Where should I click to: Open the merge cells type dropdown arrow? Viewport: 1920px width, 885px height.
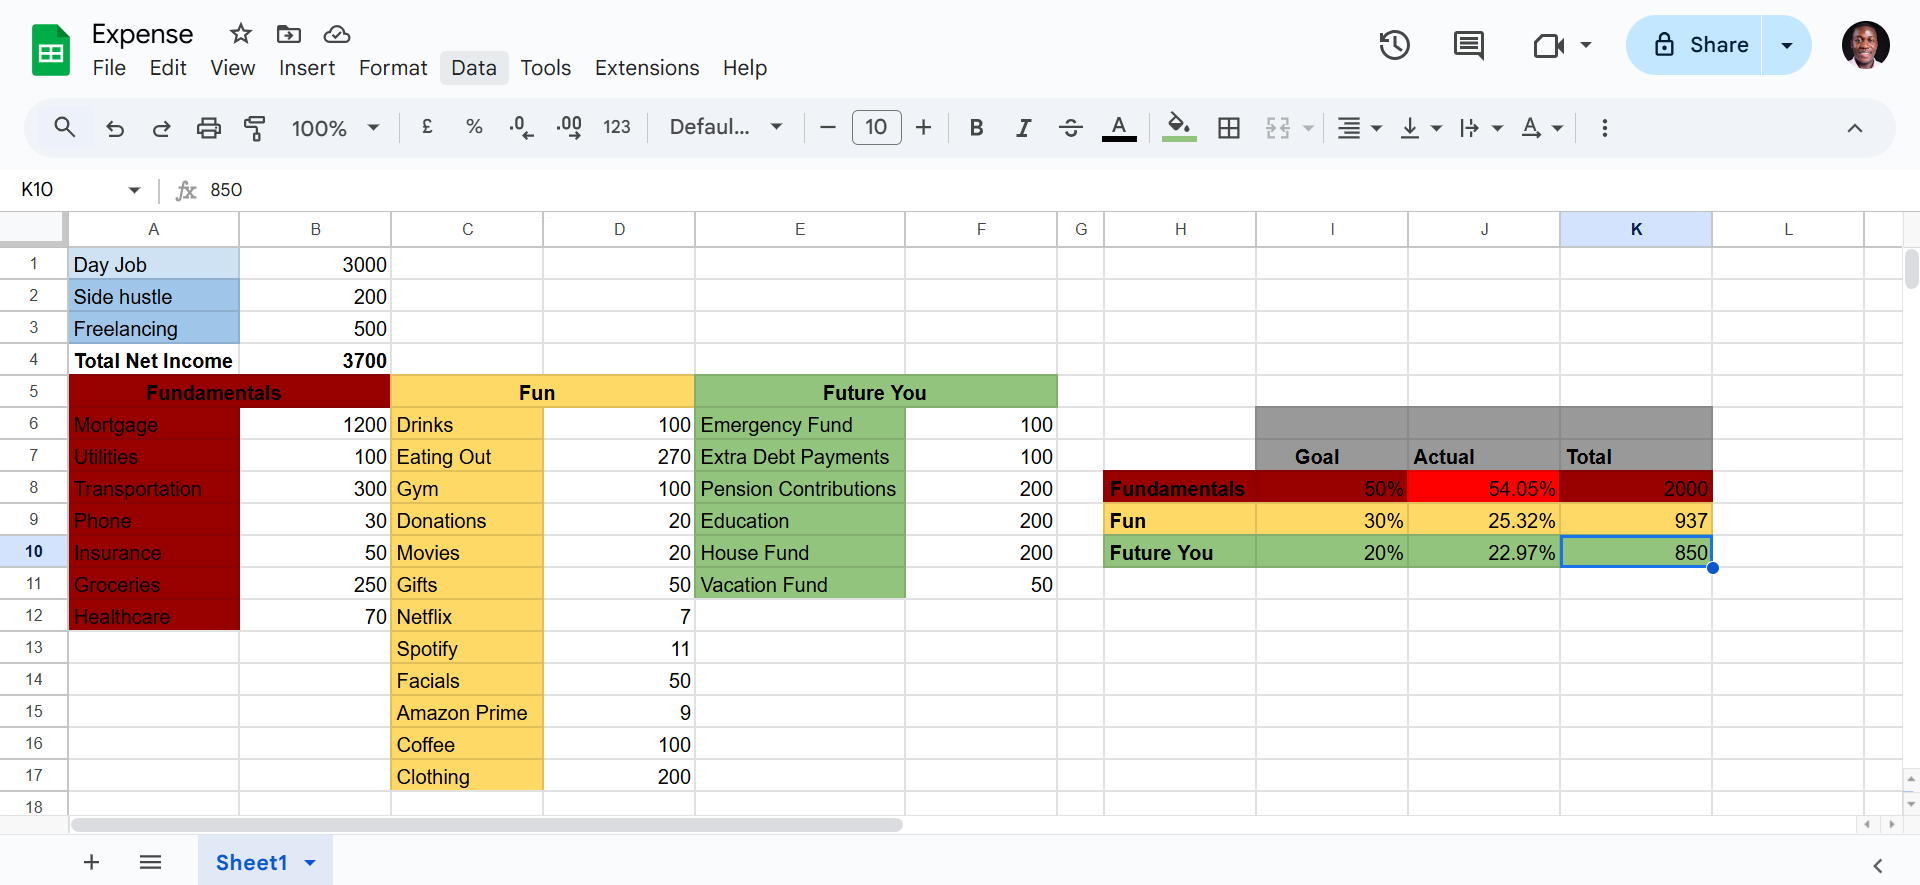coord(1308,128)
